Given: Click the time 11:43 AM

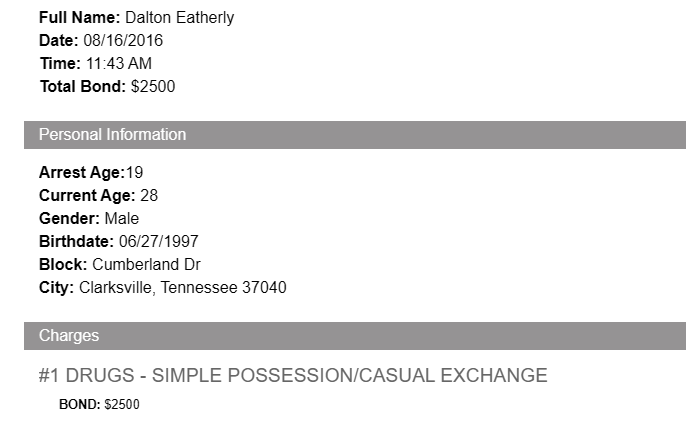Looking at the screenshot, I should click(118, 64).
